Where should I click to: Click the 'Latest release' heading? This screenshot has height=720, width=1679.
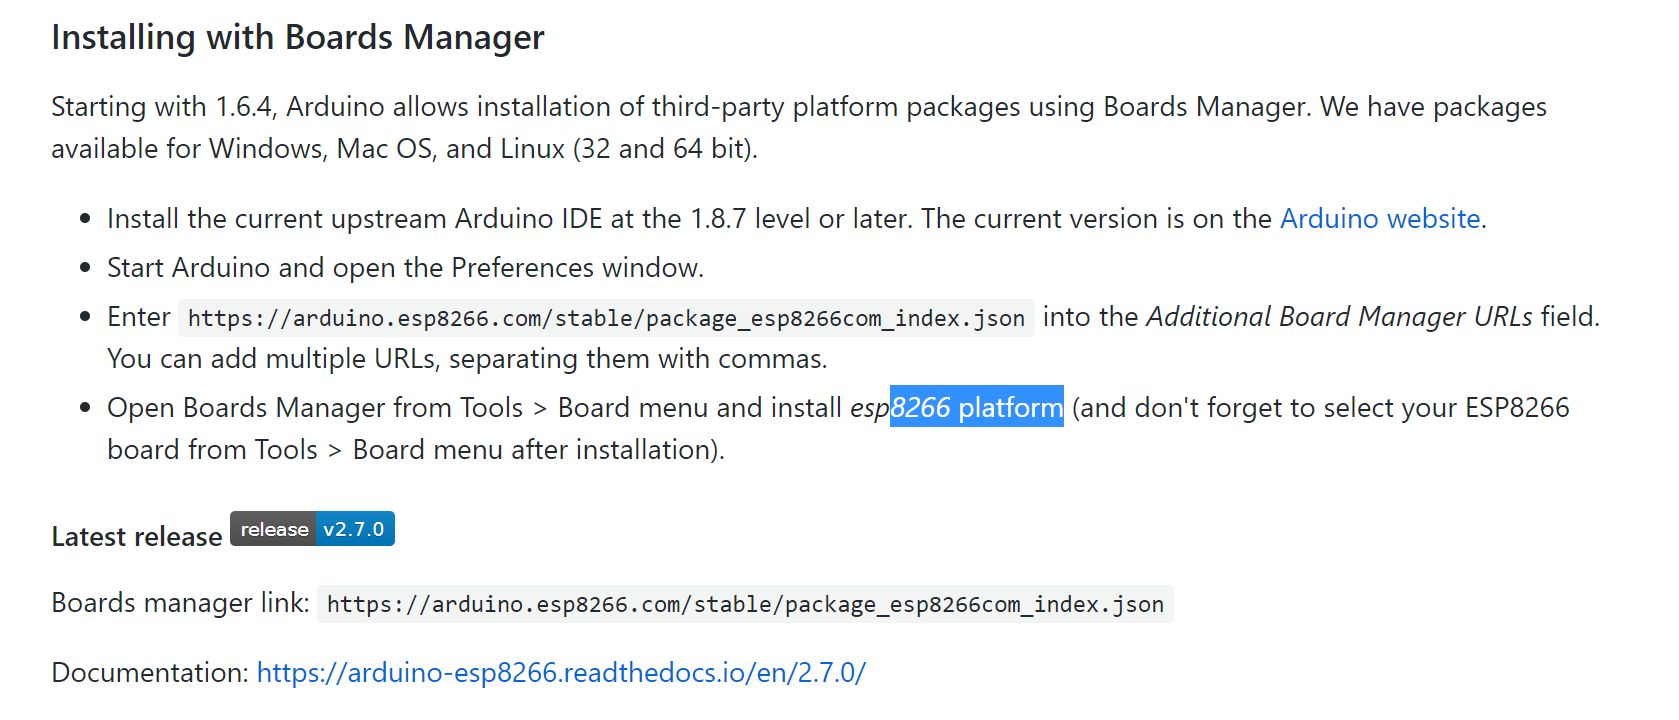(137, 537)
